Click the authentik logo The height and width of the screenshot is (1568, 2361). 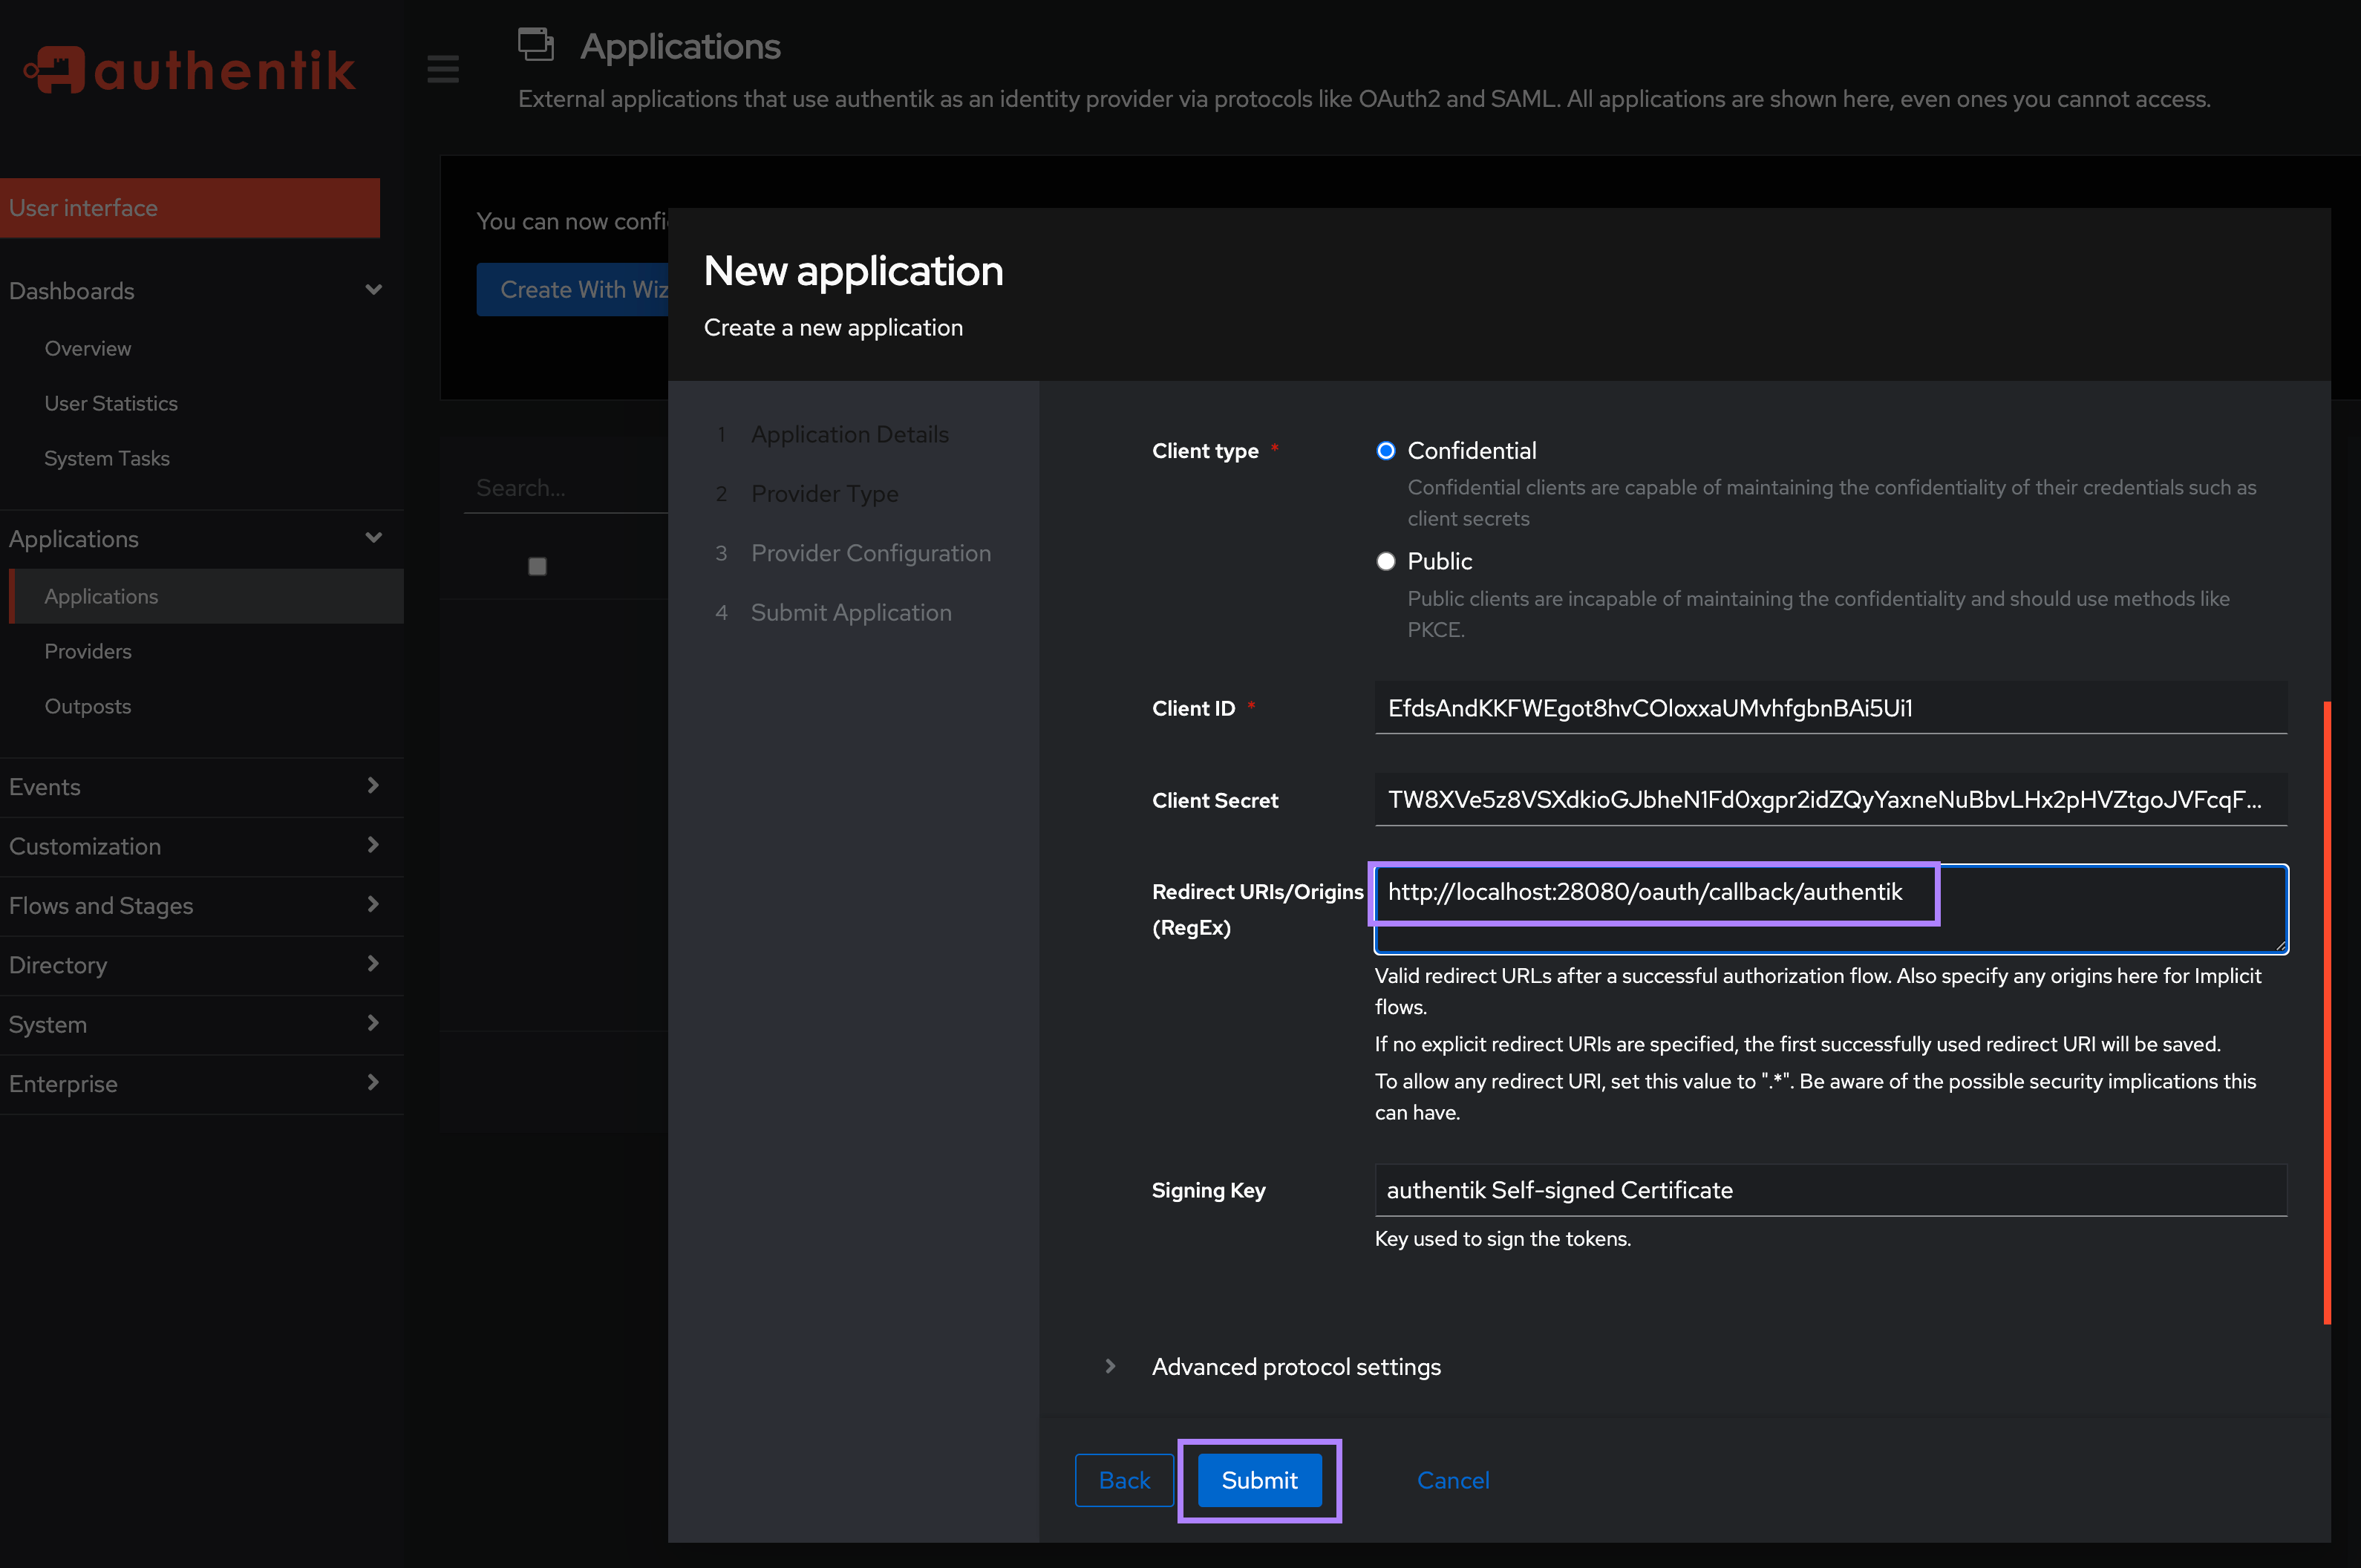(189, 68)
